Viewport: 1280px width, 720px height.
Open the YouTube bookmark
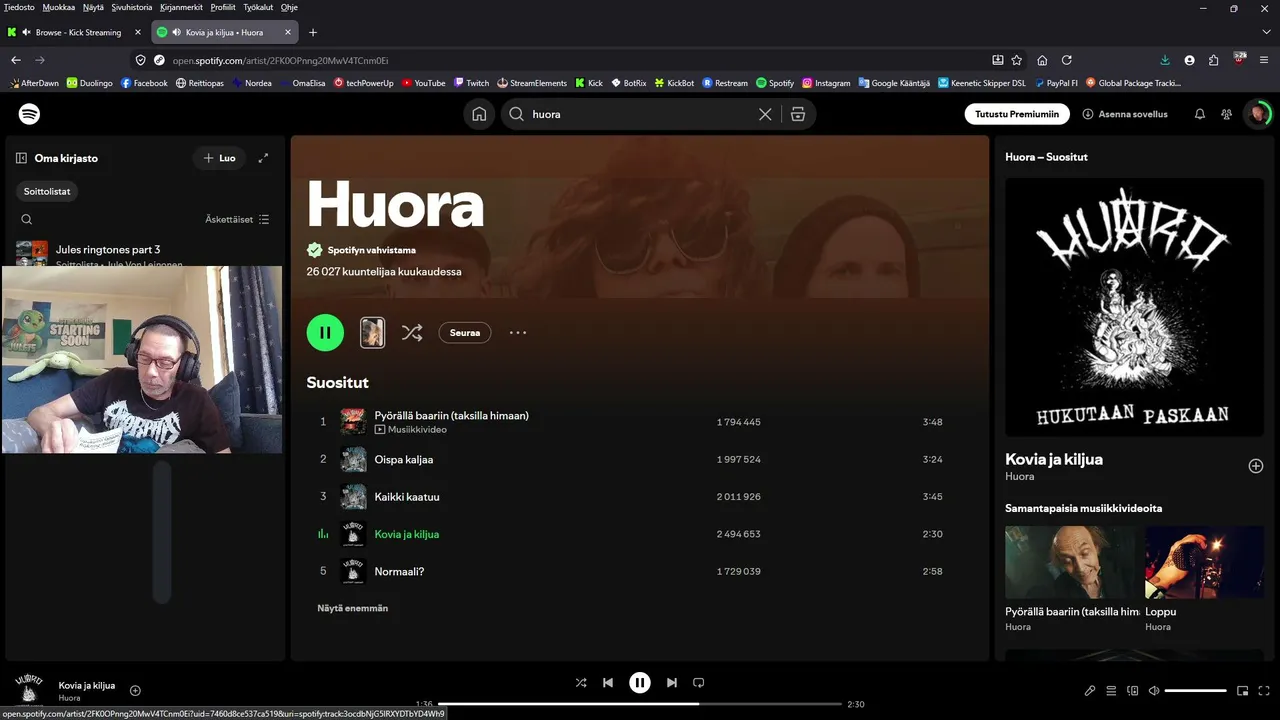click(x=423, y=83)
